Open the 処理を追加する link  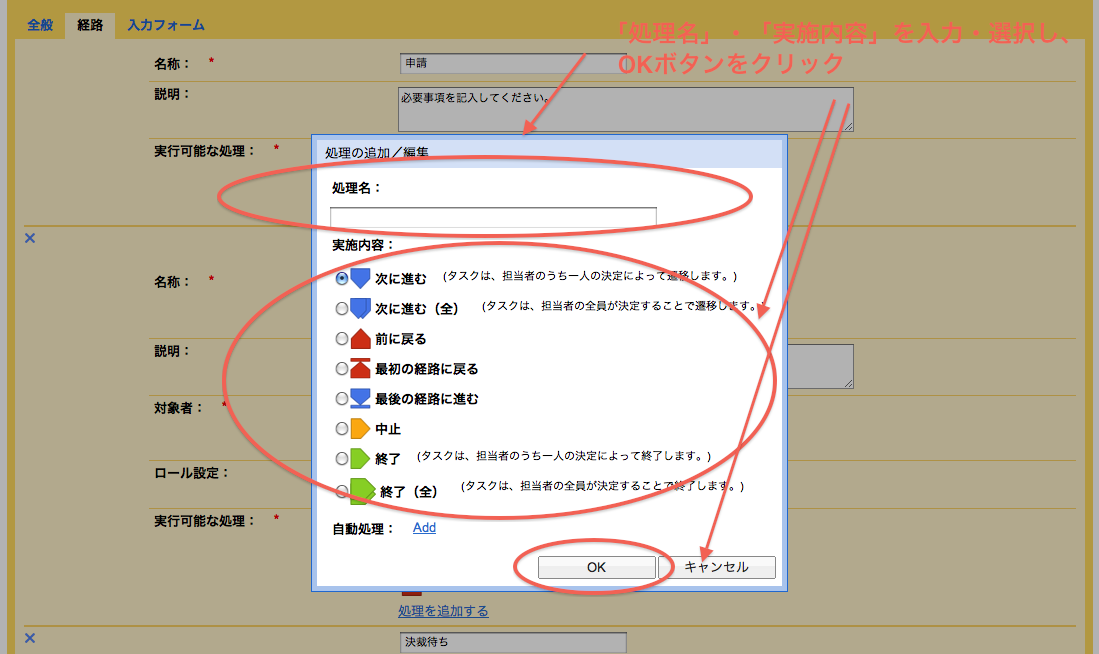pos(443,611)
